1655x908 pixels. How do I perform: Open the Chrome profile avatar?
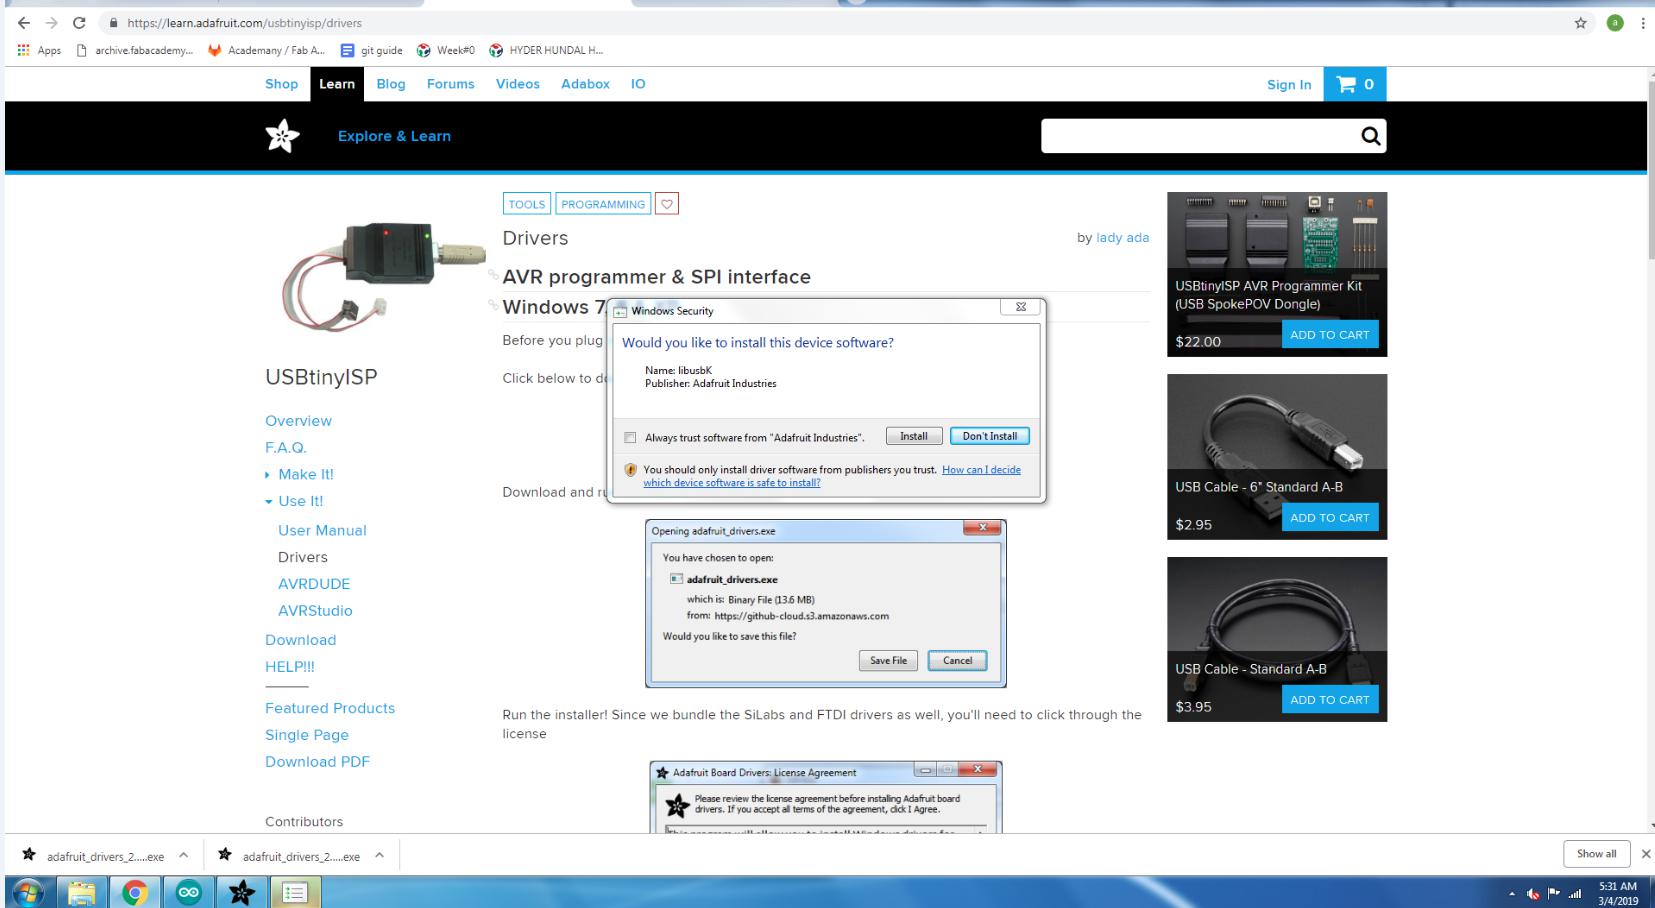click(x=1614, y=23)
